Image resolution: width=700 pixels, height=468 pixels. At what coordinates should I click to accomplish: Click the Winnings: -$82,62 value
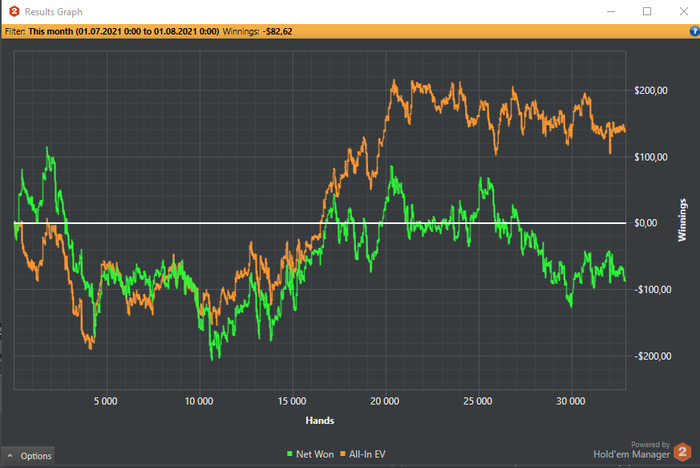258,31
